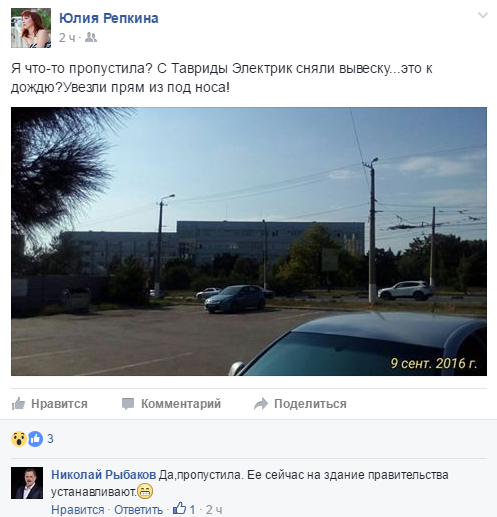Open the attached street photo
This screenshot has width=497, height=517.
point(249,241)
